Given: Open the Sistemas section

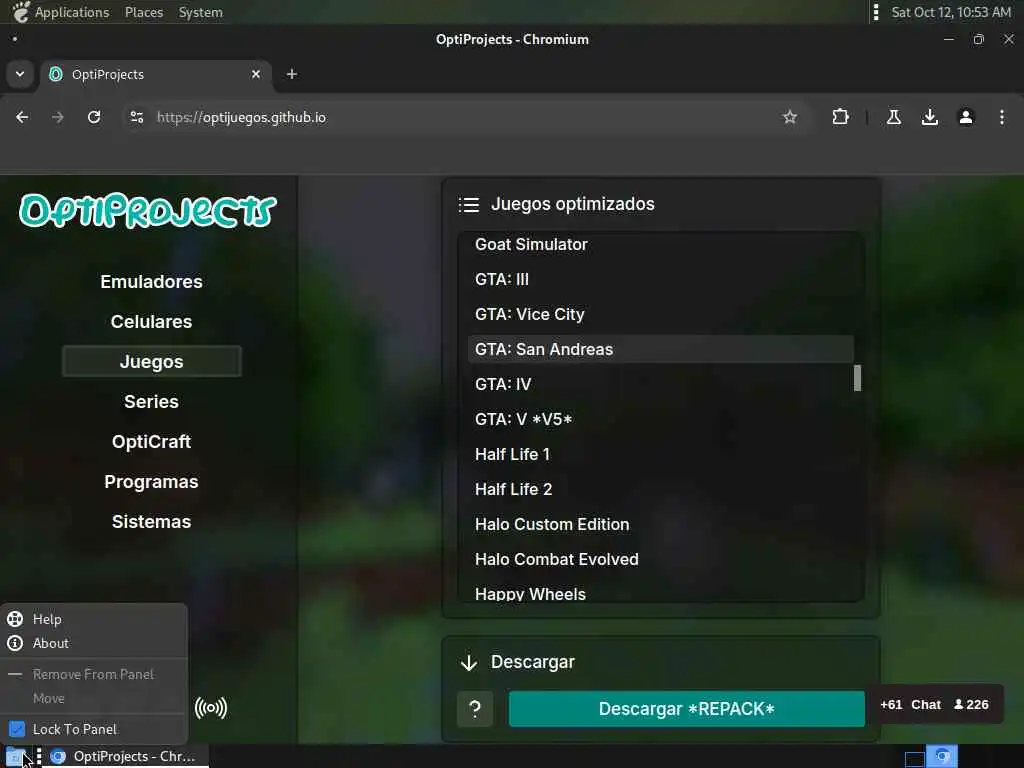Looking at the screenshot, I should [x=152, y=521].
